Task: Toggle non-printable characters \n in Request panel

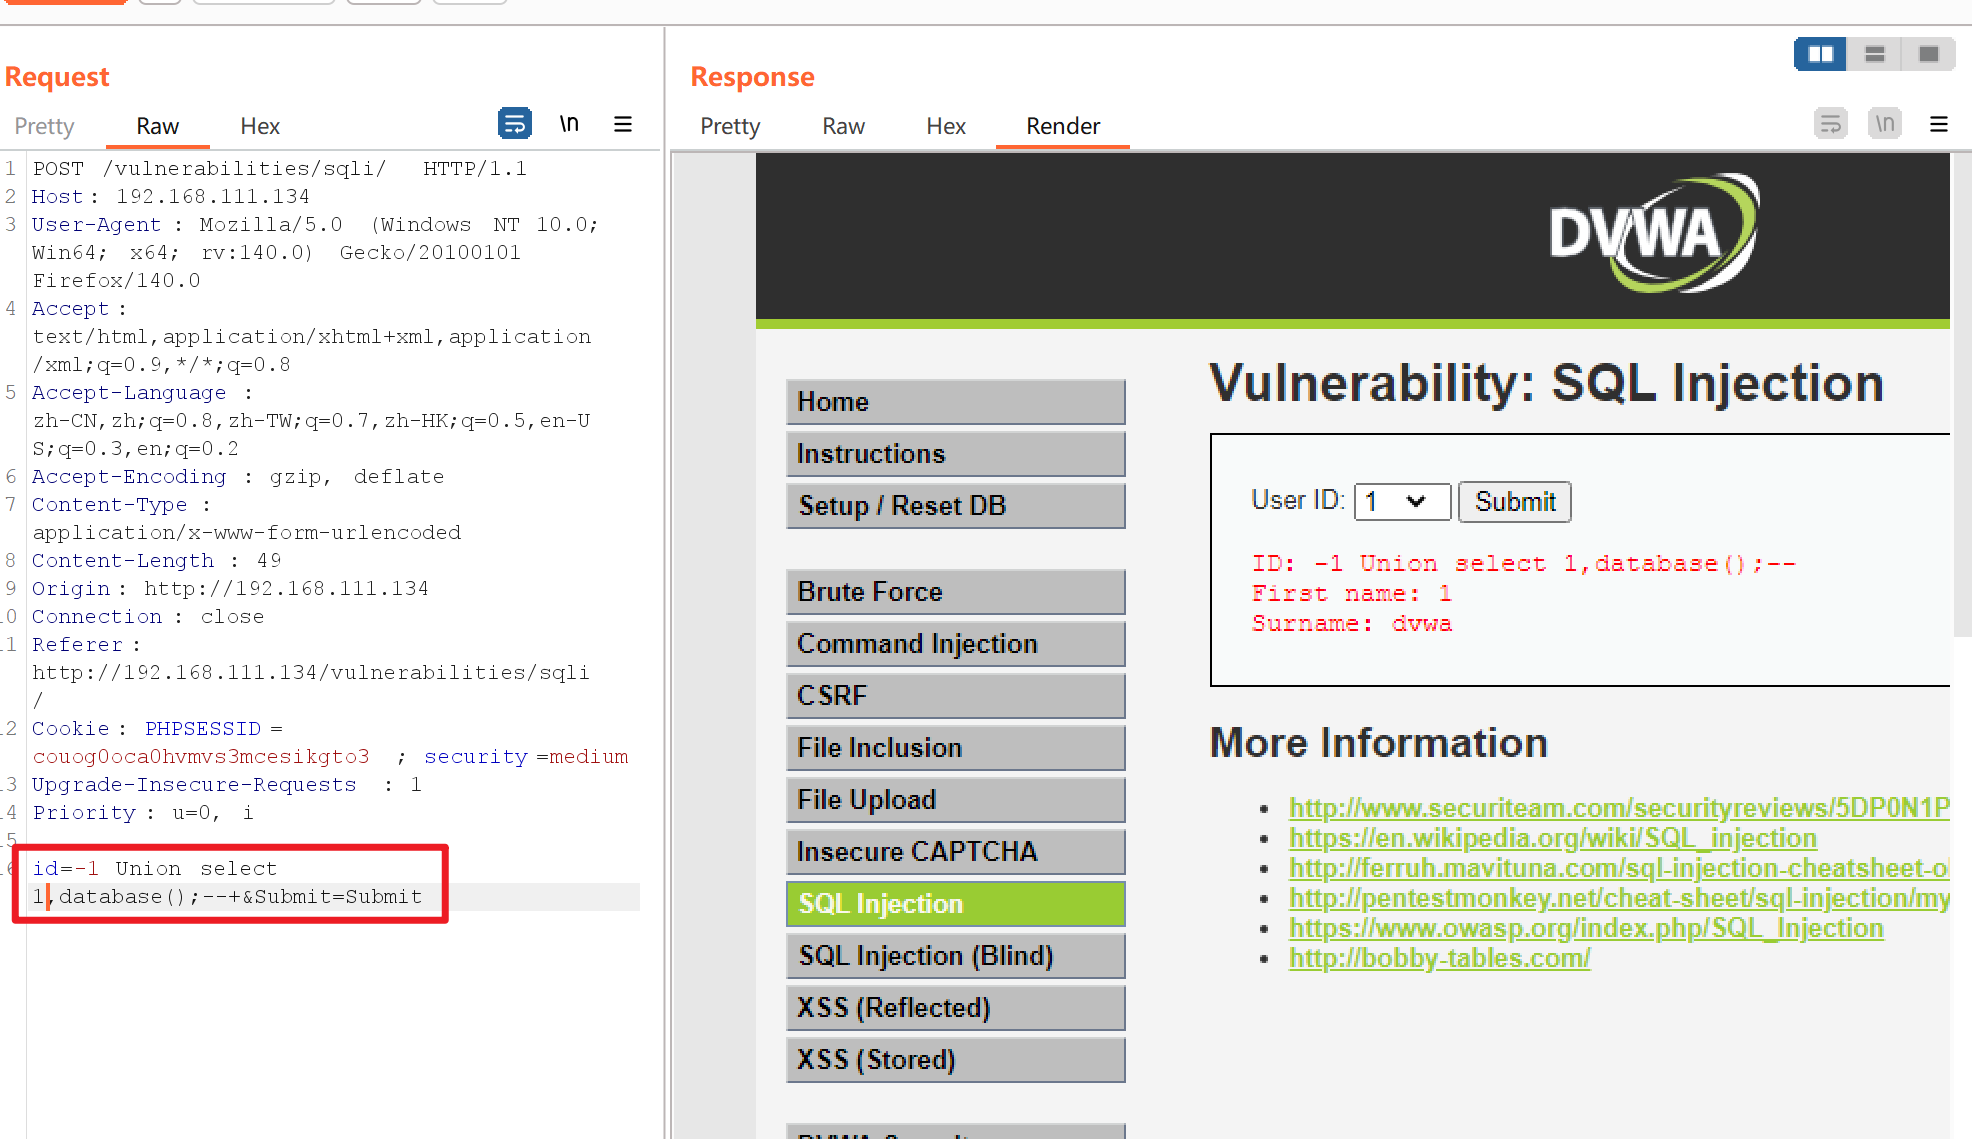Action: pos(569,124)
